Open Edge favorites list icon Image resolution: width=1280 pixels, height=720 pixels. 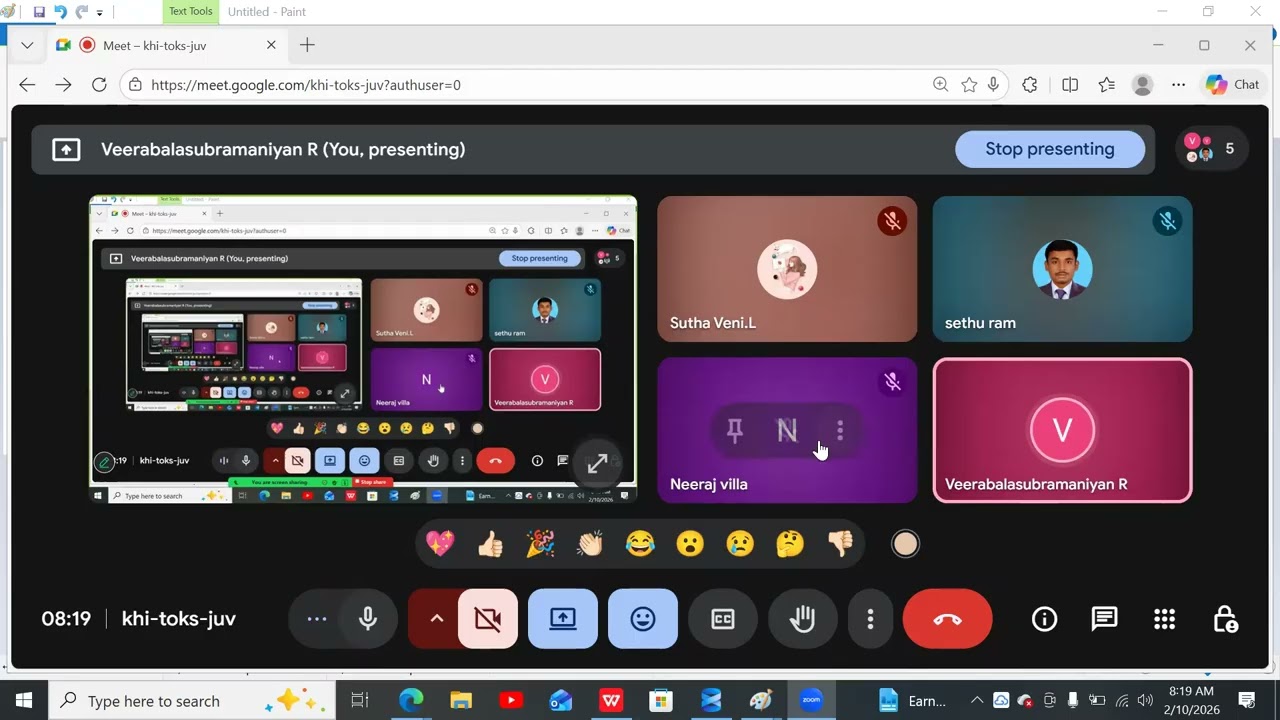1106,85
